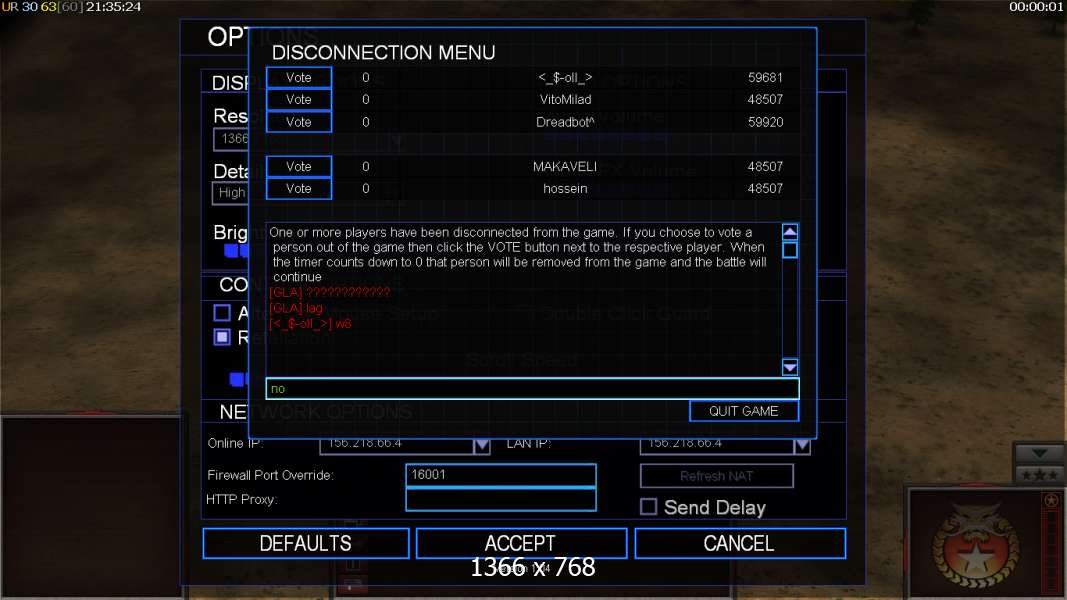Image resolution: width=1067 pixels, height=600 pixels.
Task: Vote out player hossein
Action: (x=299, y=188)
